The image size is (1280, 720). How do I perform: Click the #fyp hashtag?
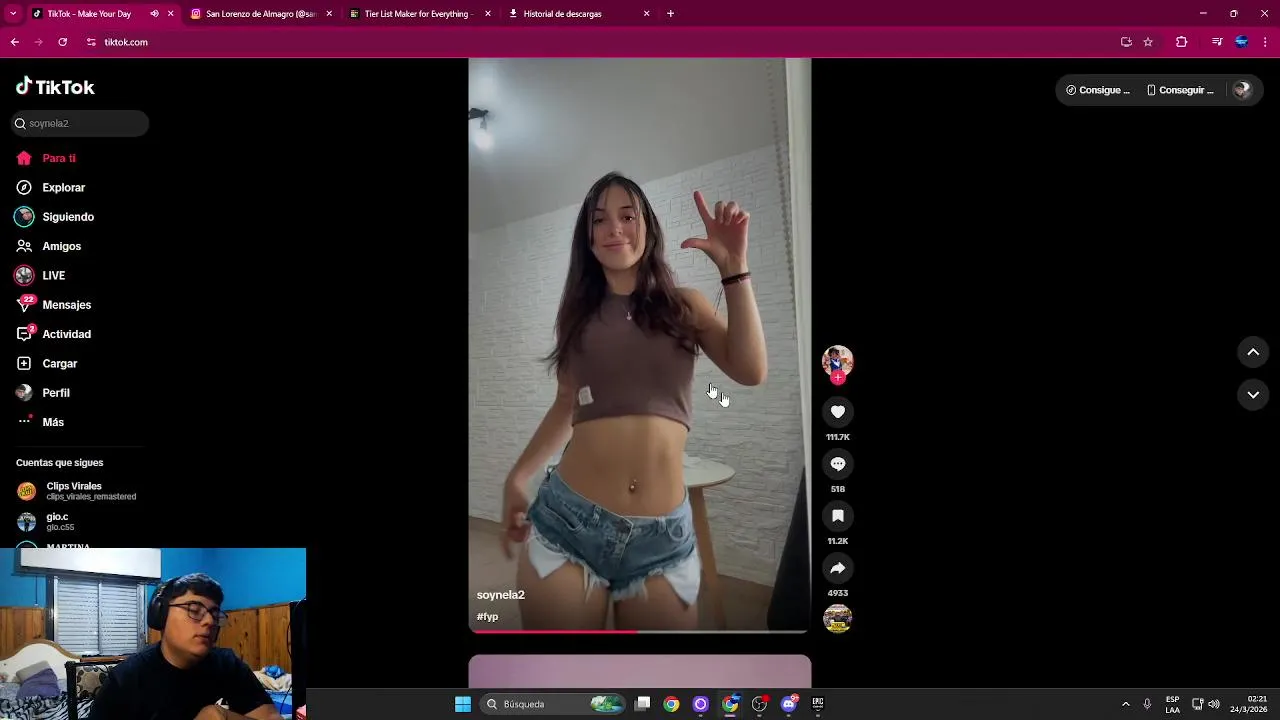click(488, 617)
